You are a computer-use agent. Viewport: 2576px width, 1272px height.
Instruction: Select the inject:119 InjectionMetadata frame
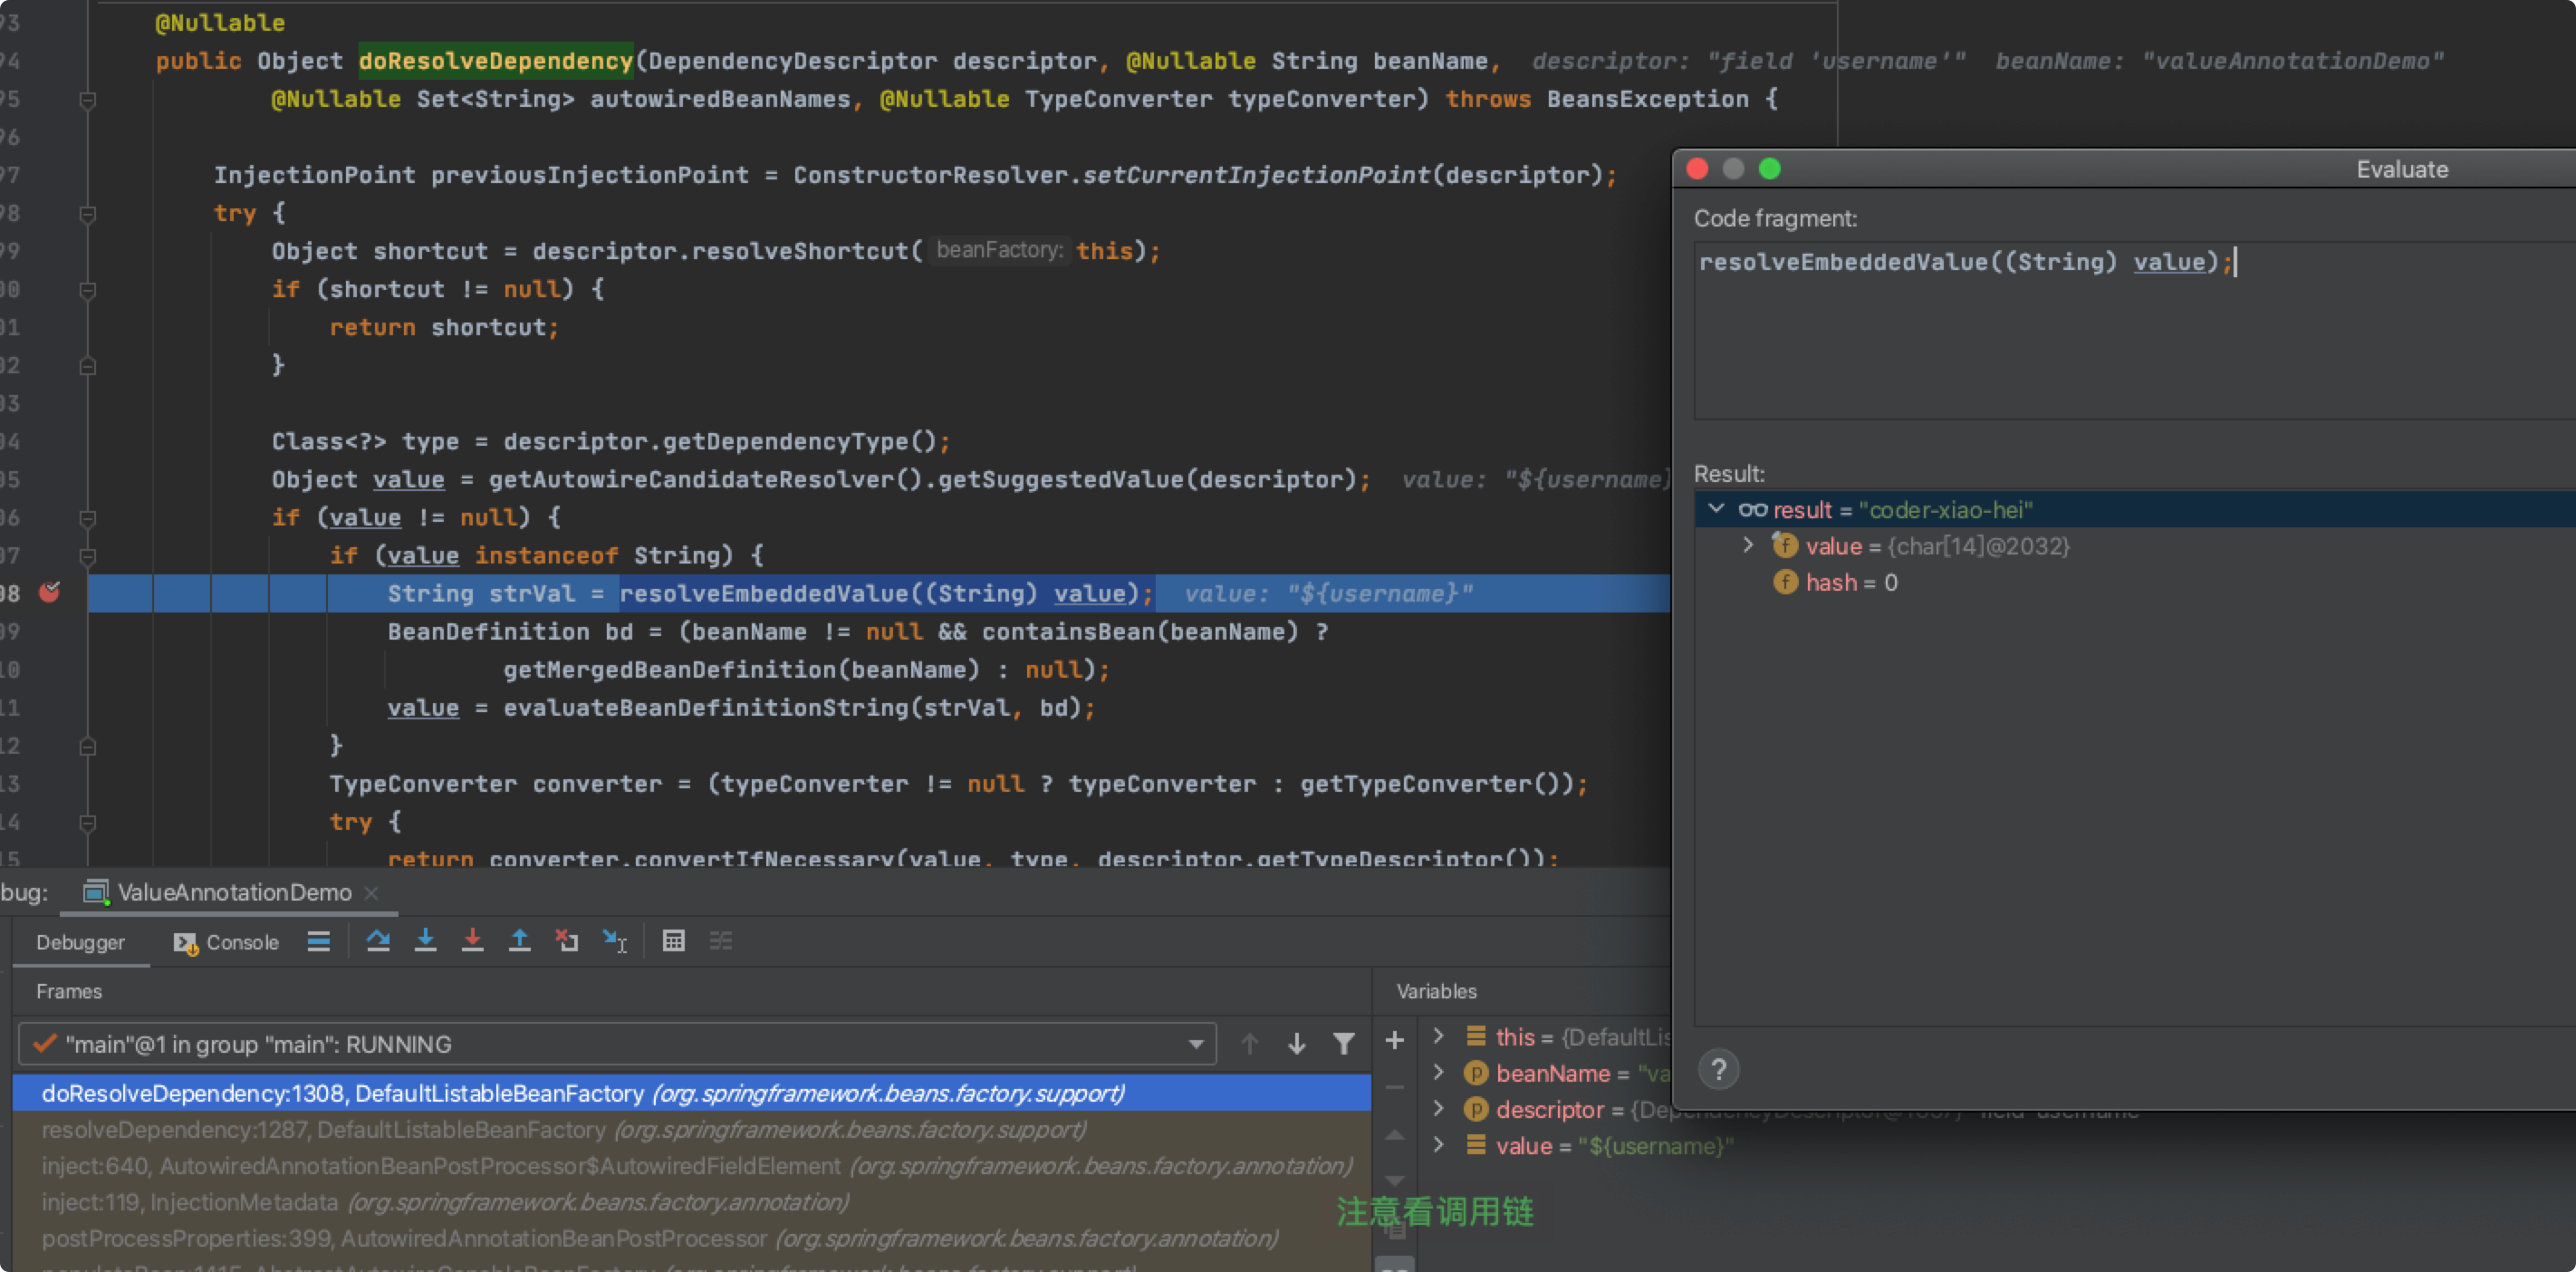[x=691, y=1202]
